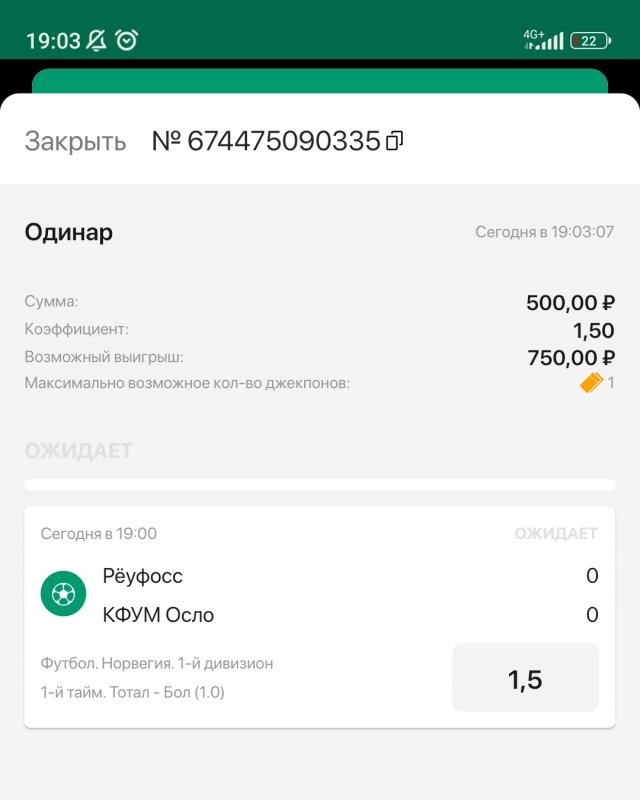Viewport: 640px width, 800px height.
Task: Tap the ОЖИДАЕТ status section label
Action: click(x=78, y=451)
